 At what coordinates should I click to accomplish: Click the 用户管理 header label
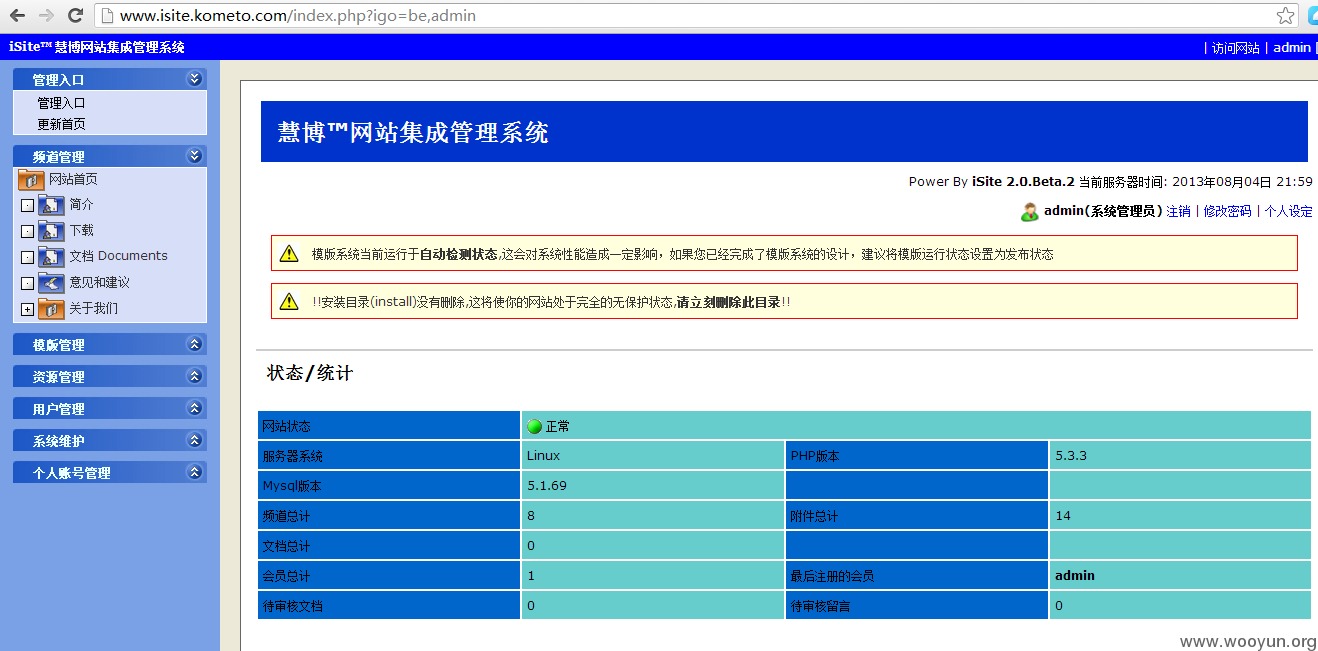(58, 409)
